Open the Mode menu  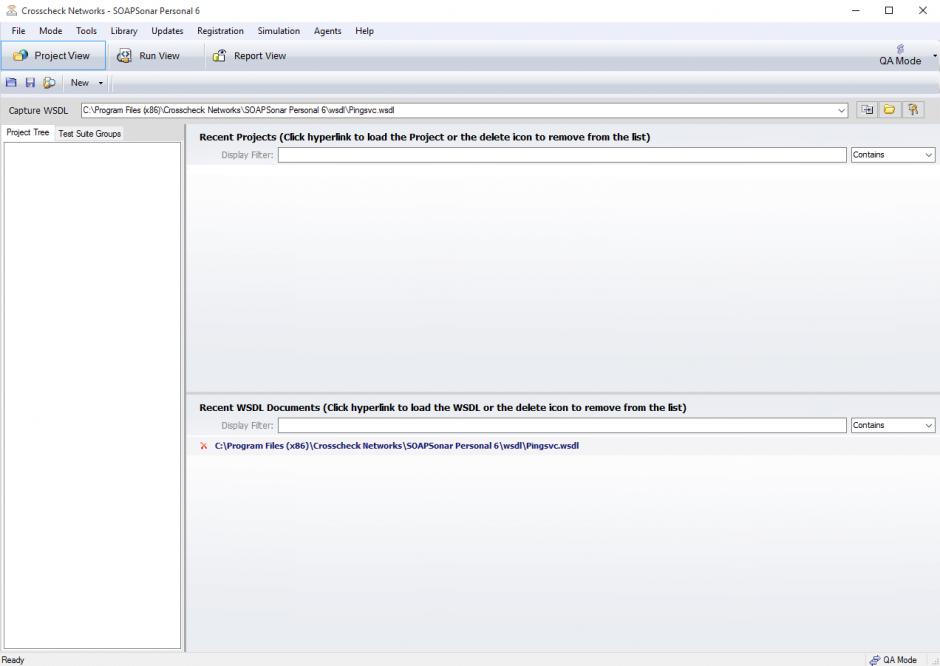(x=50, y=31)
